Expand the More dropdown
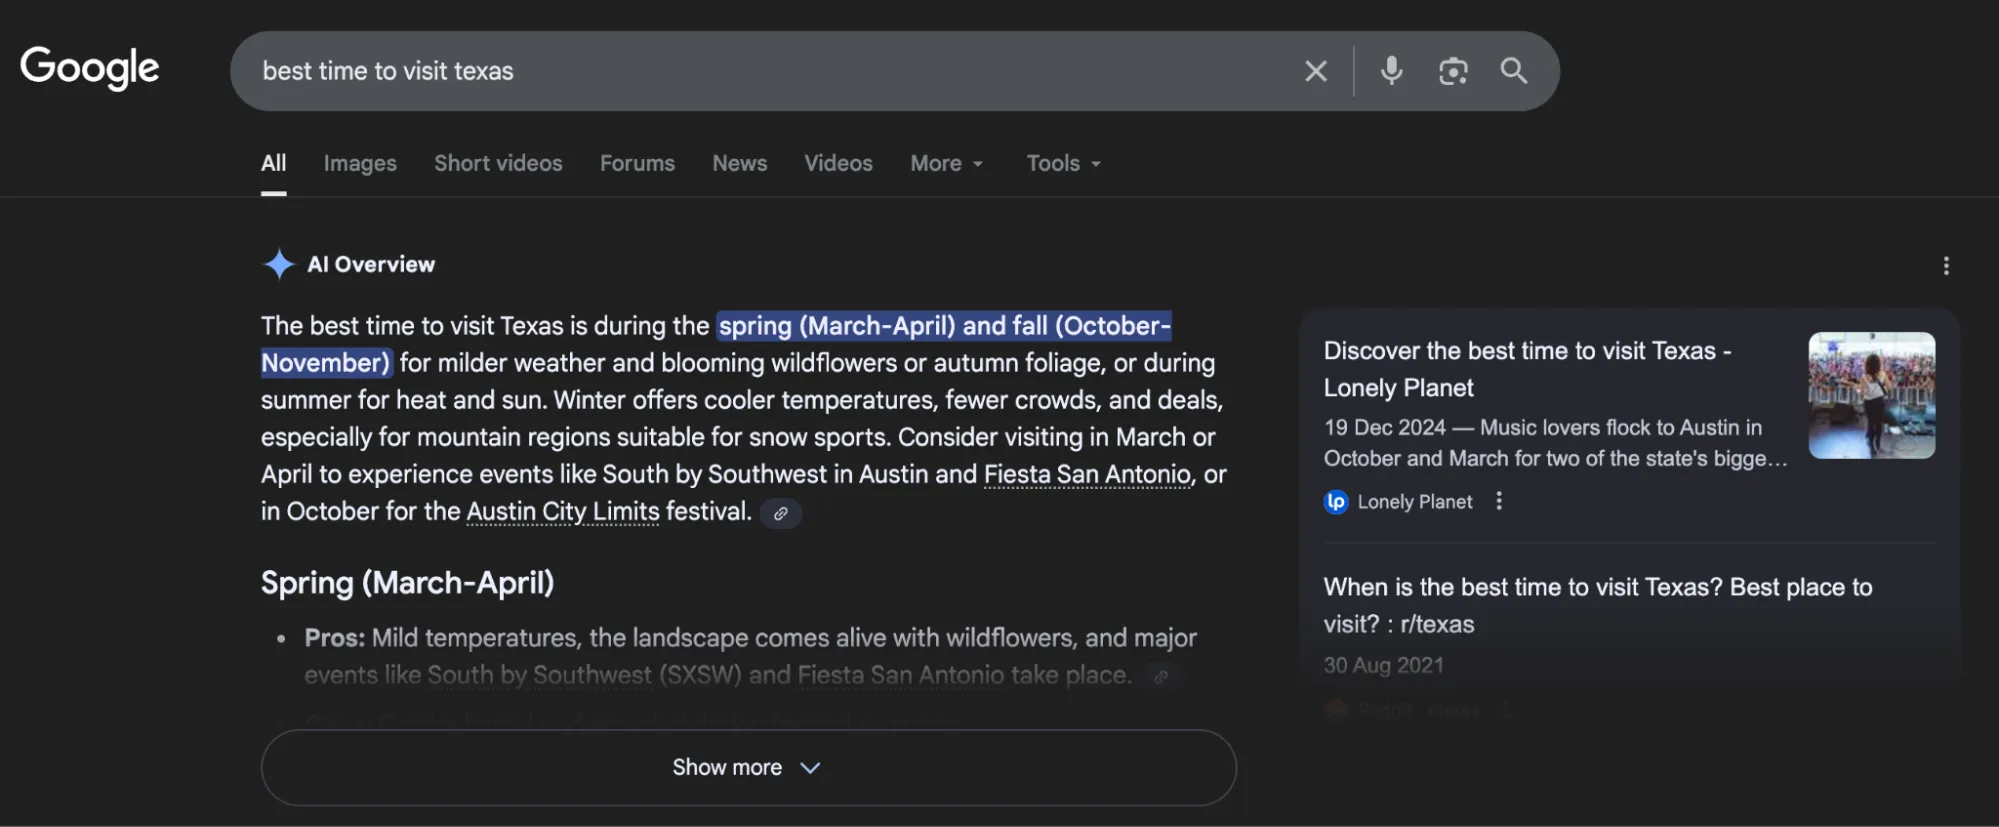Screen dimensions: 1999x827 tap(946, 163)
